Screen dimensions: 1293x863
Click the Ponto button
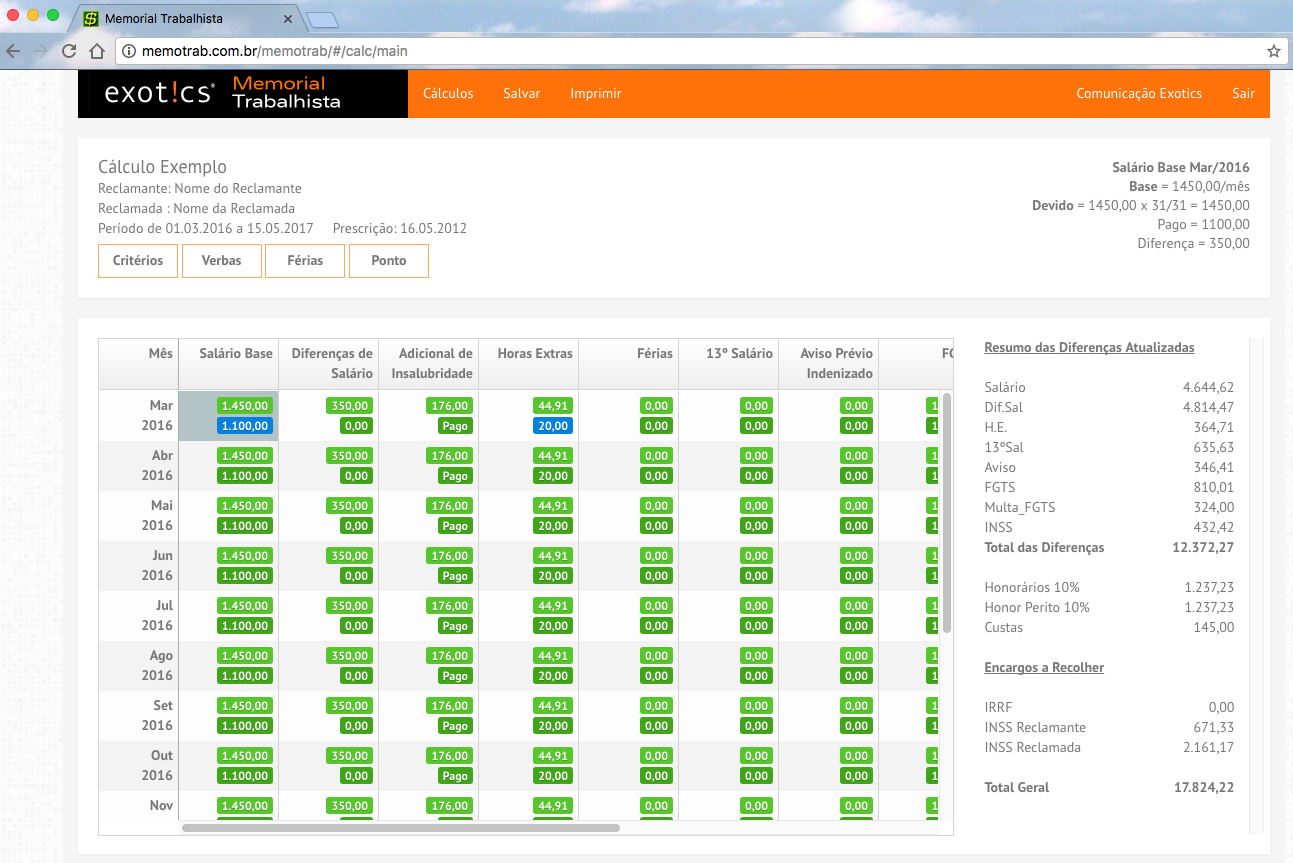coord(388,261)
